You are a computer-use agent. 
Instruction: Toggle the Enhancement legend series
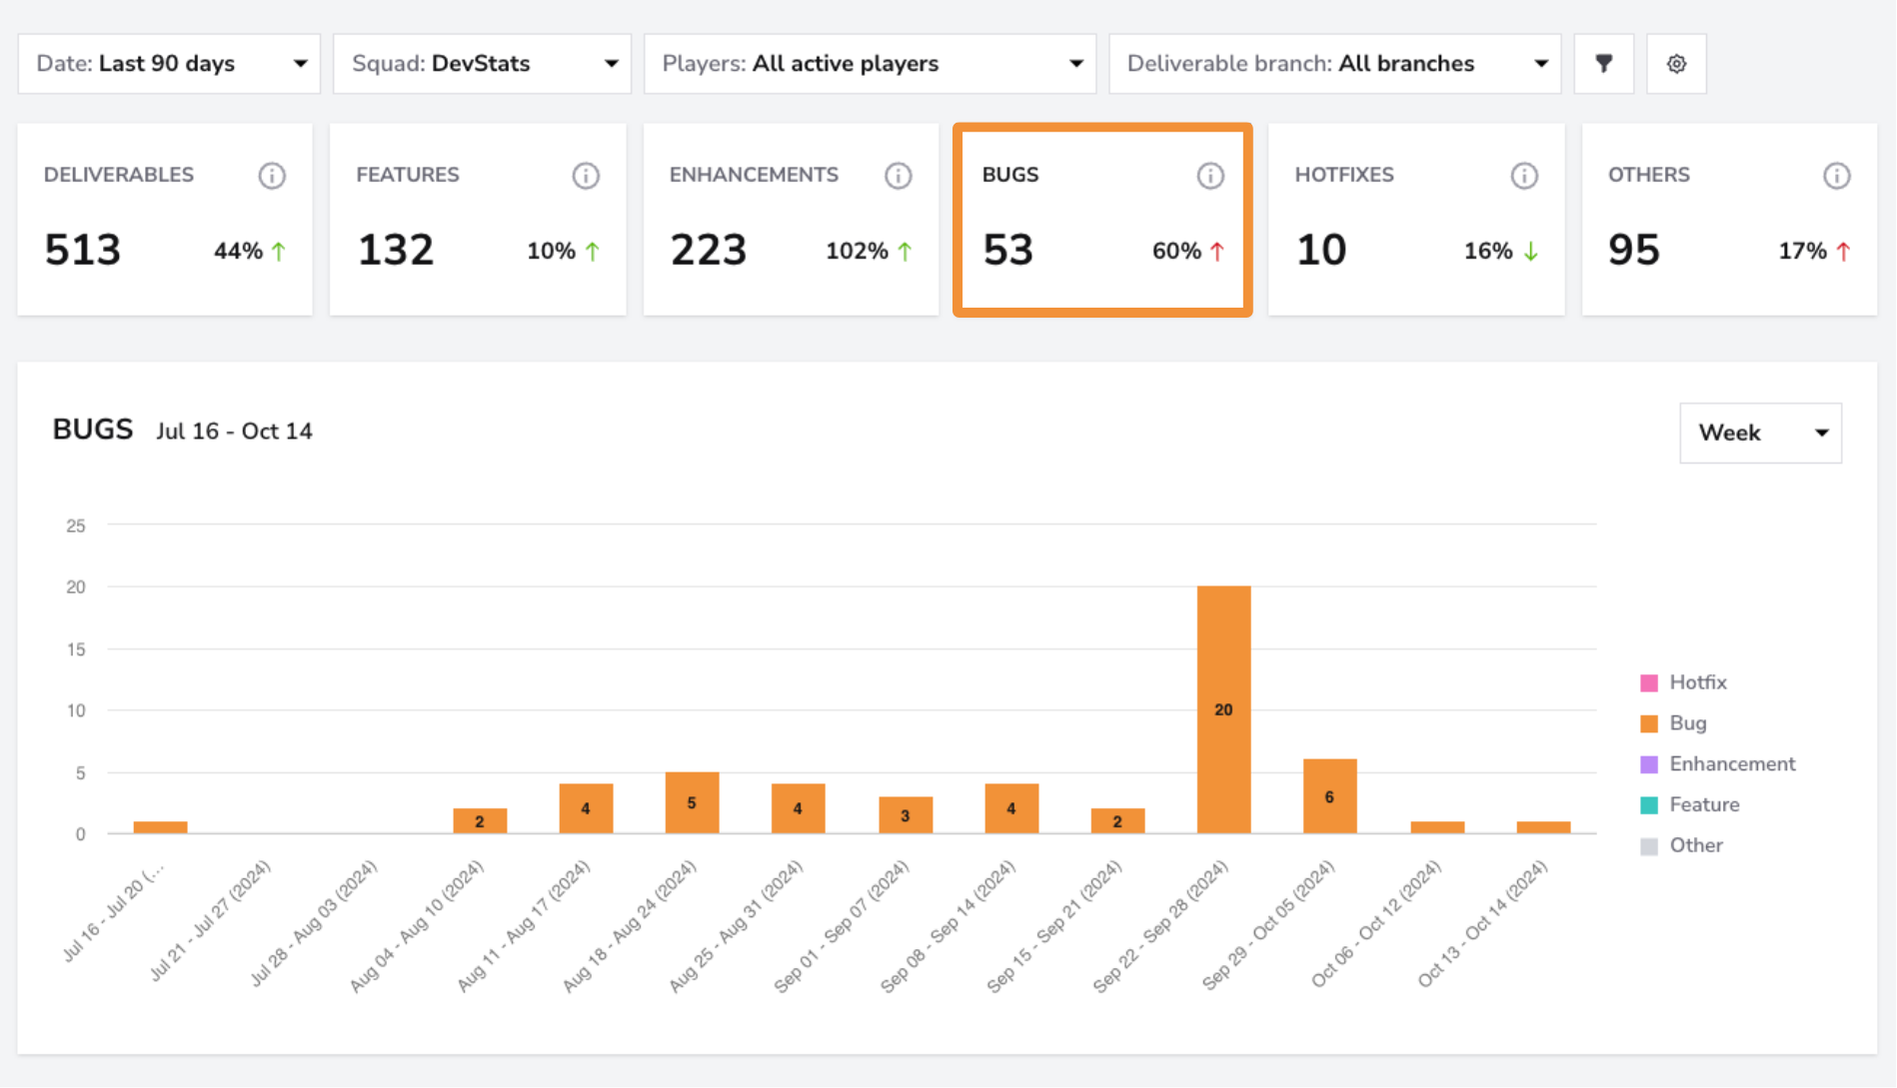[x=1718, y=764]
